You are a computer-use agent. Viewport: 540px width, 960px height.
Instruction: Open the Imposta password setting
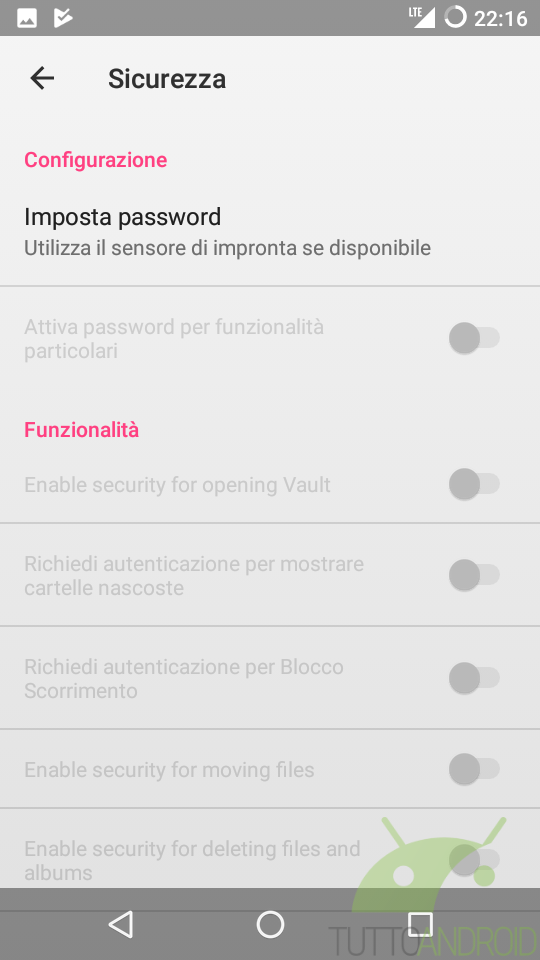[270, 232]
